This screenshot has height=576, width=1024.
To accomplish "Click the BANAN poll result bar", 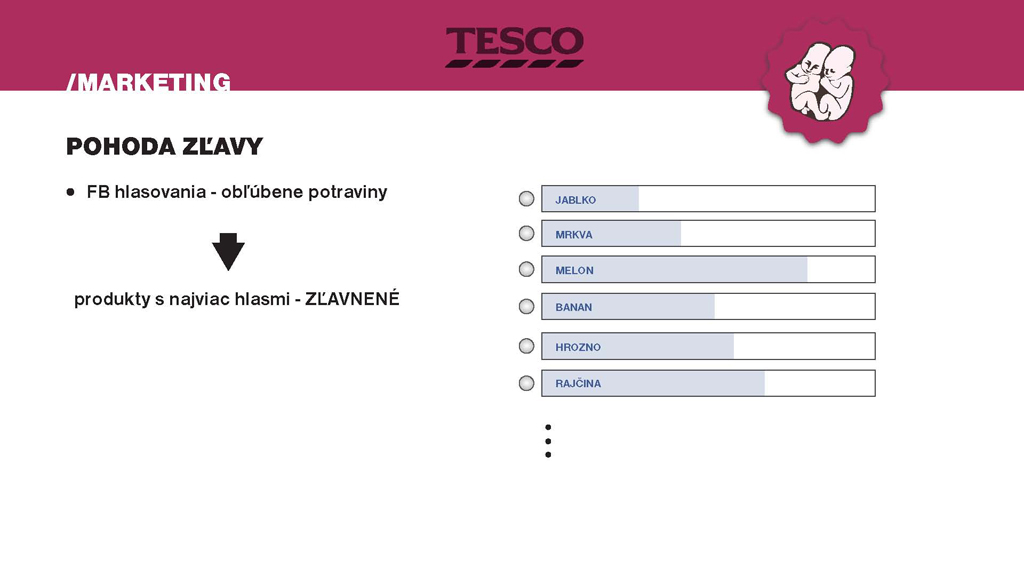I will coord(708,306).
